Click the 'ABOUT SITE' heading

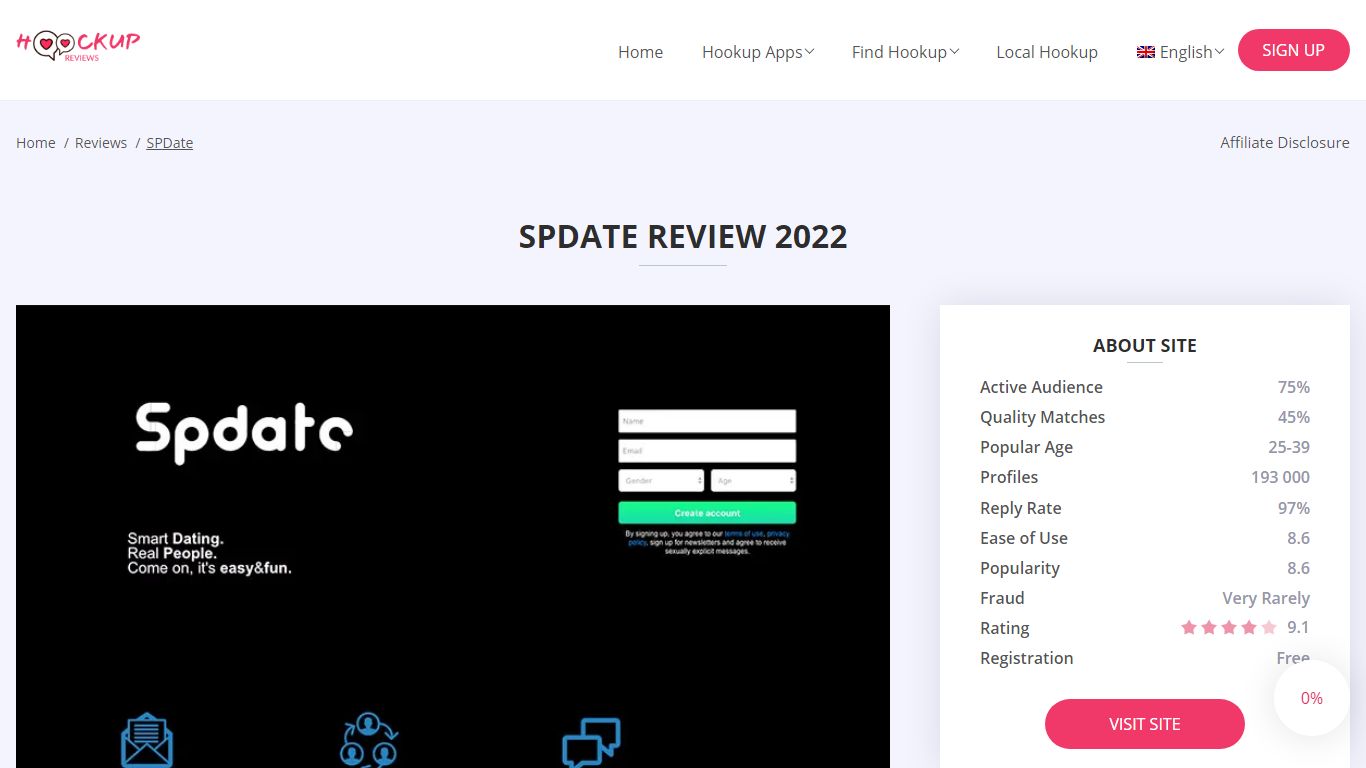(1145, 346)
